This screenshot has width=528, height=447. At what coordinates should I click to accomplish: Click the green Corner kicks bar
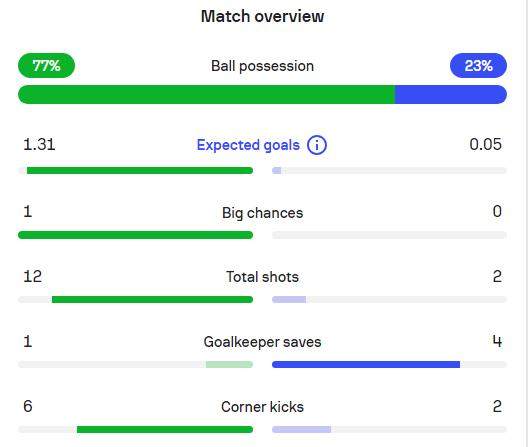165,429
